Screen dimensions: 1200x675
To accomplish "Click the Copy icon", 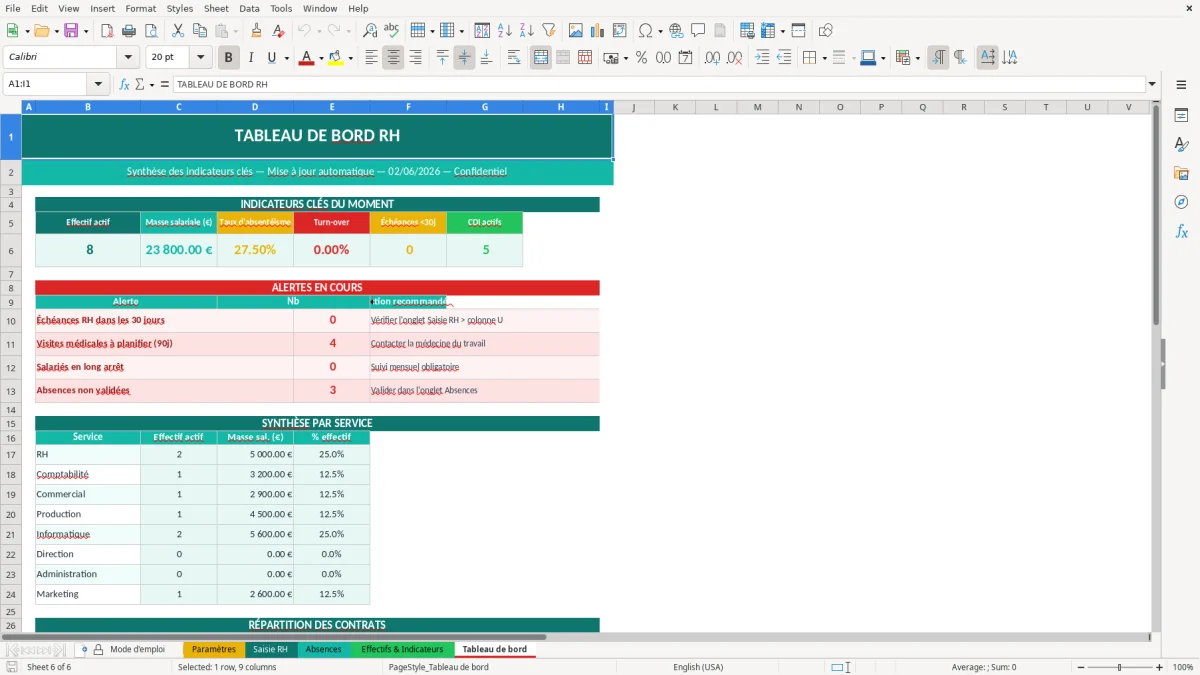I will click(199, 31).
